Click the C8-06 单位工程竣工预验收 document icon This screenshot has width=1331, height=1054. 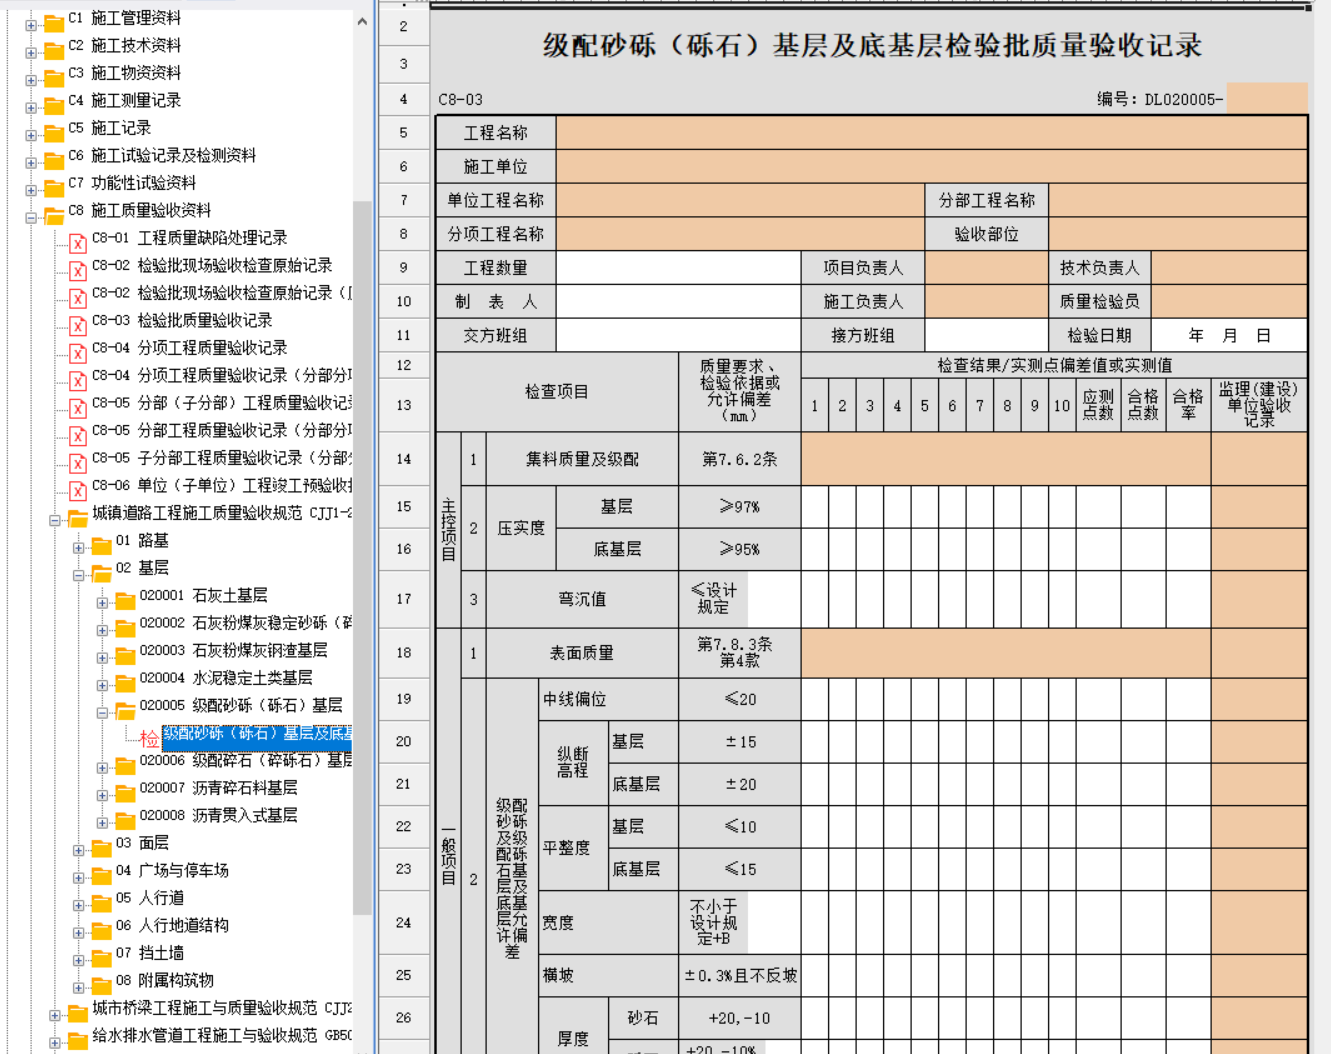pos(77,489)
